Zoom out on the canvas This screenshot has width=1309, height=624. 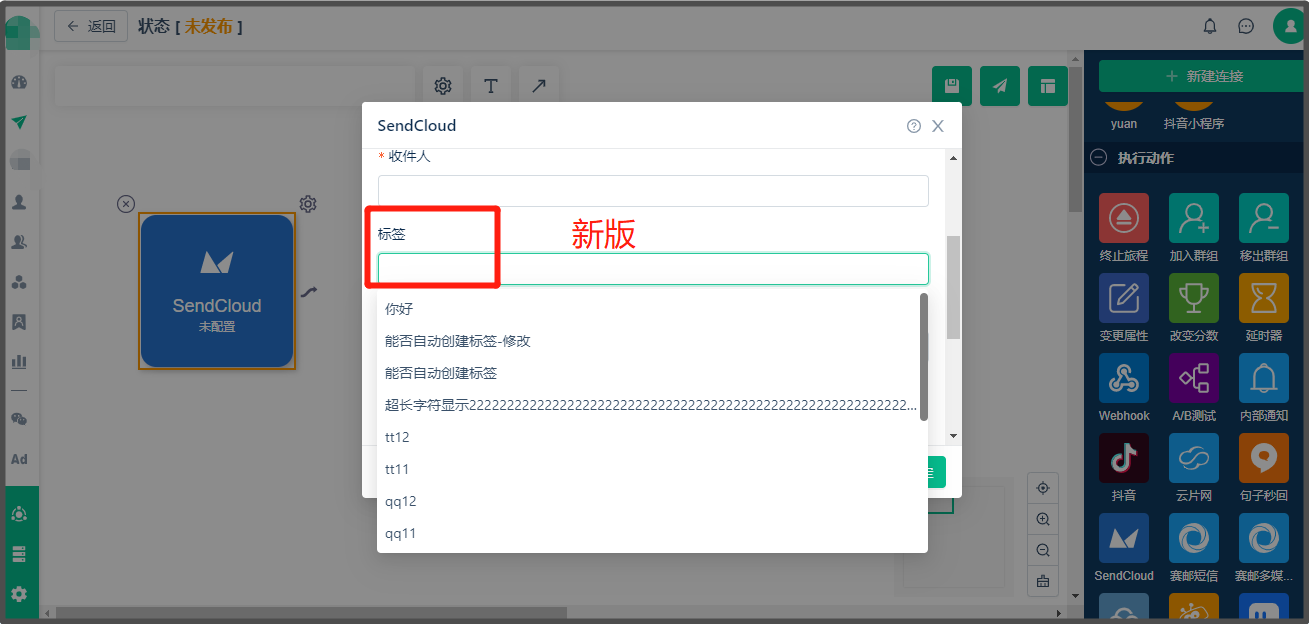pyautogui.click(x=1043, y=550)
